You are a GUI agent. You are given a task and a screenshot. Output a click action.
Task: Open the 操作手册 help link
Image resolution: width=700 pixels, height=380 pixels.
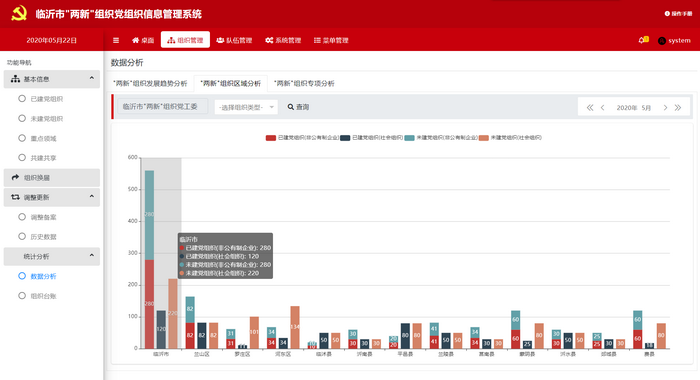(x=678, y=14)
